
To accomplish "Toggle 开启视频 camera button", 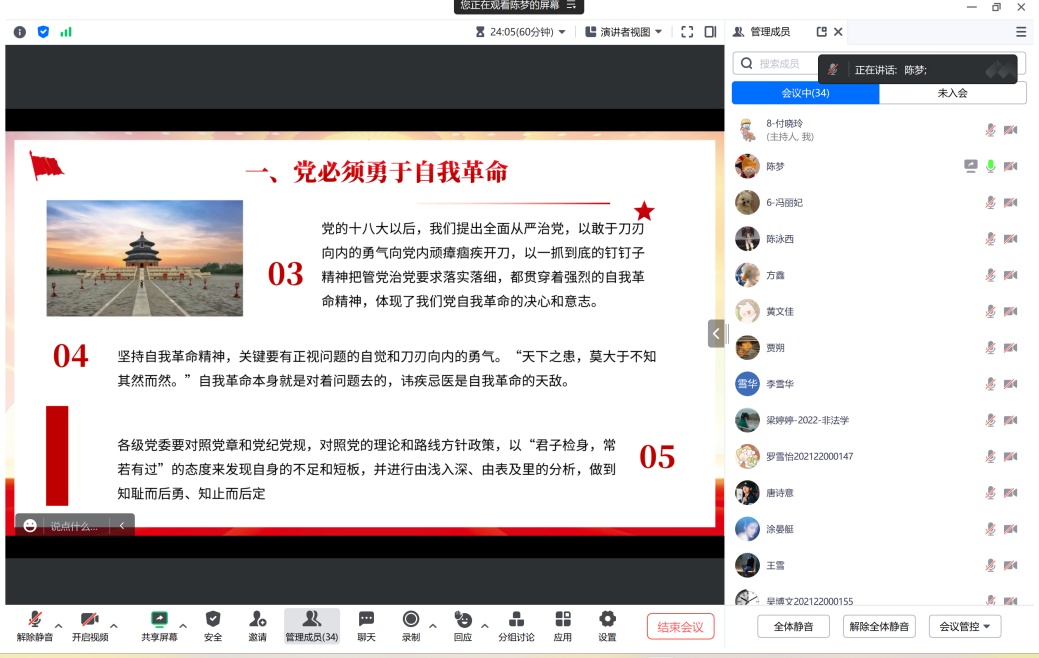I will click(x=89, y=625).
